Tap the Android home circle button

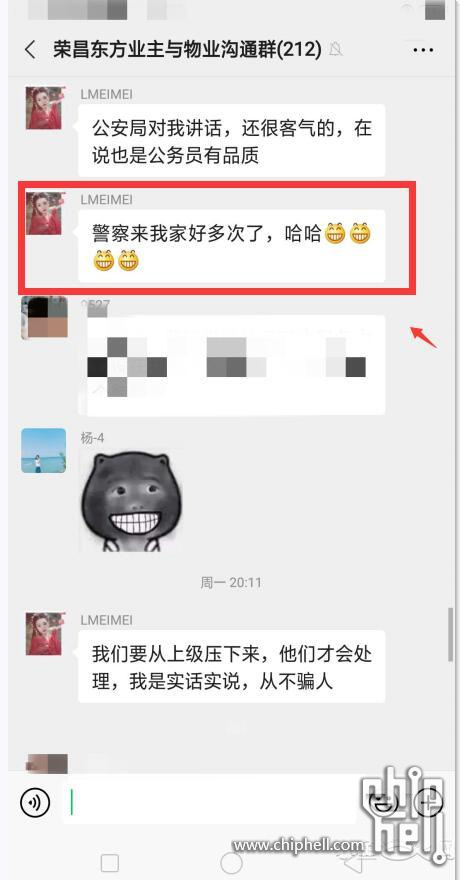click(231, 863)
